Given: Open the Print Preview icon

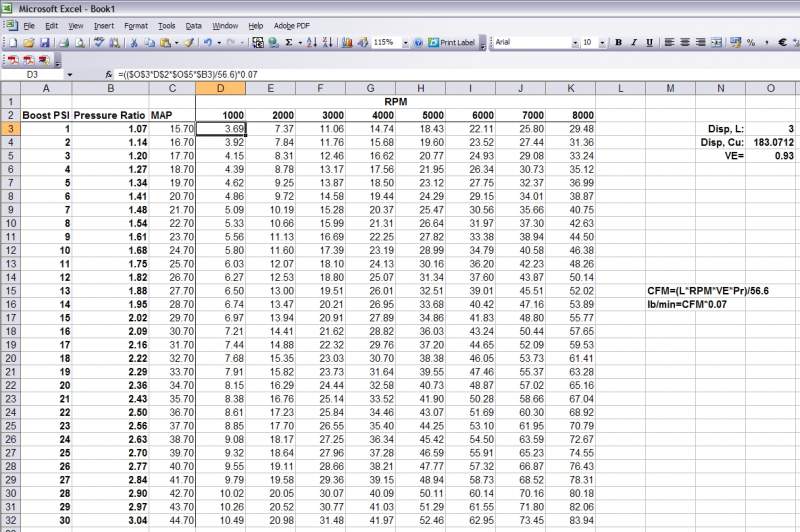Looking at the screenshot, I should [80, 43].
